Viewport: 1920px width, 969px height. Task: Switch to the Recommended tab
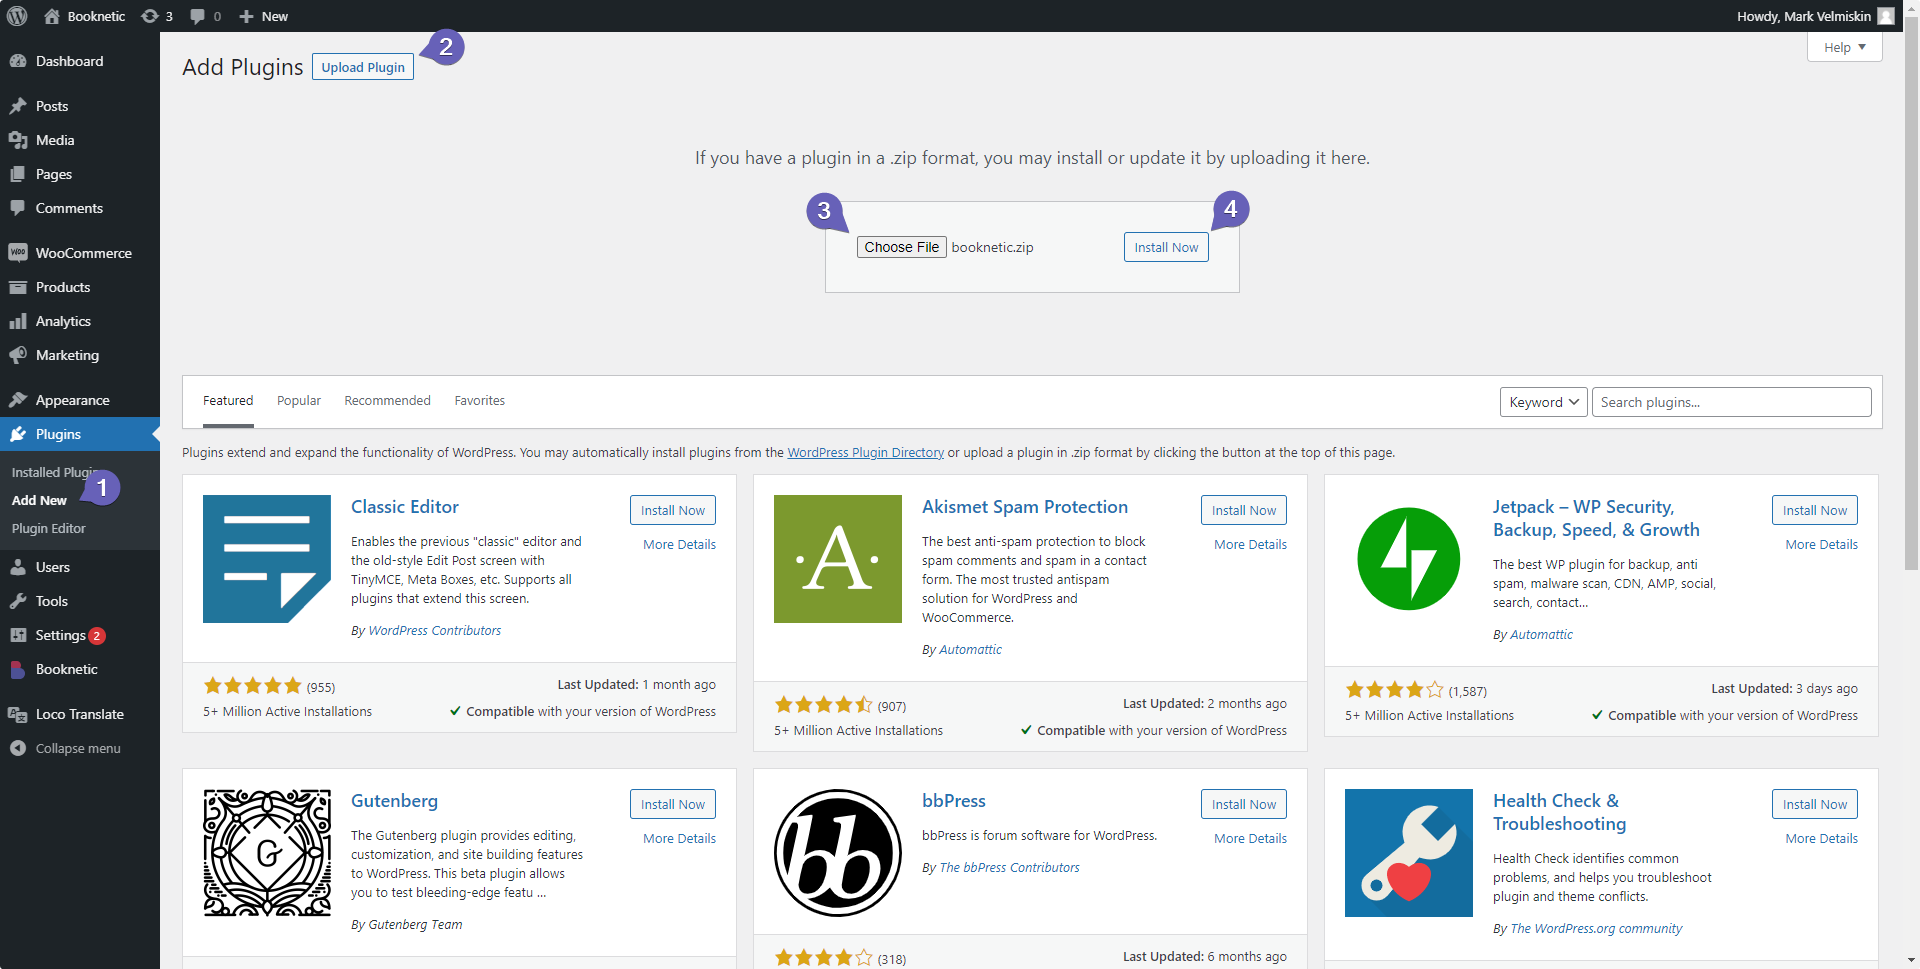(387, 400)
